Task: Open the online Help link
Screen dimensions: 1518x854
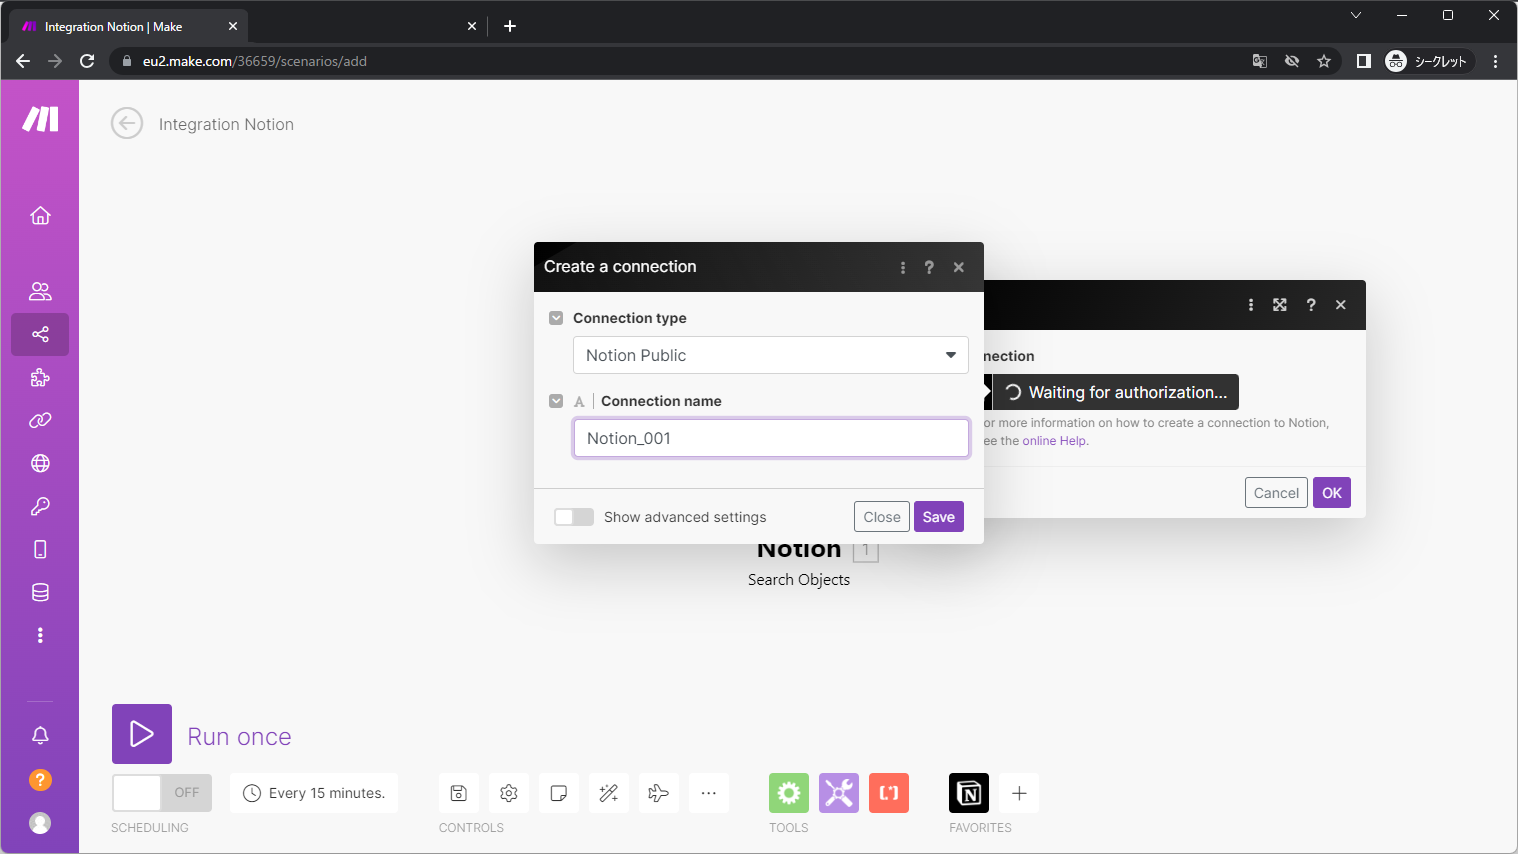Action: pos(1054,441)
